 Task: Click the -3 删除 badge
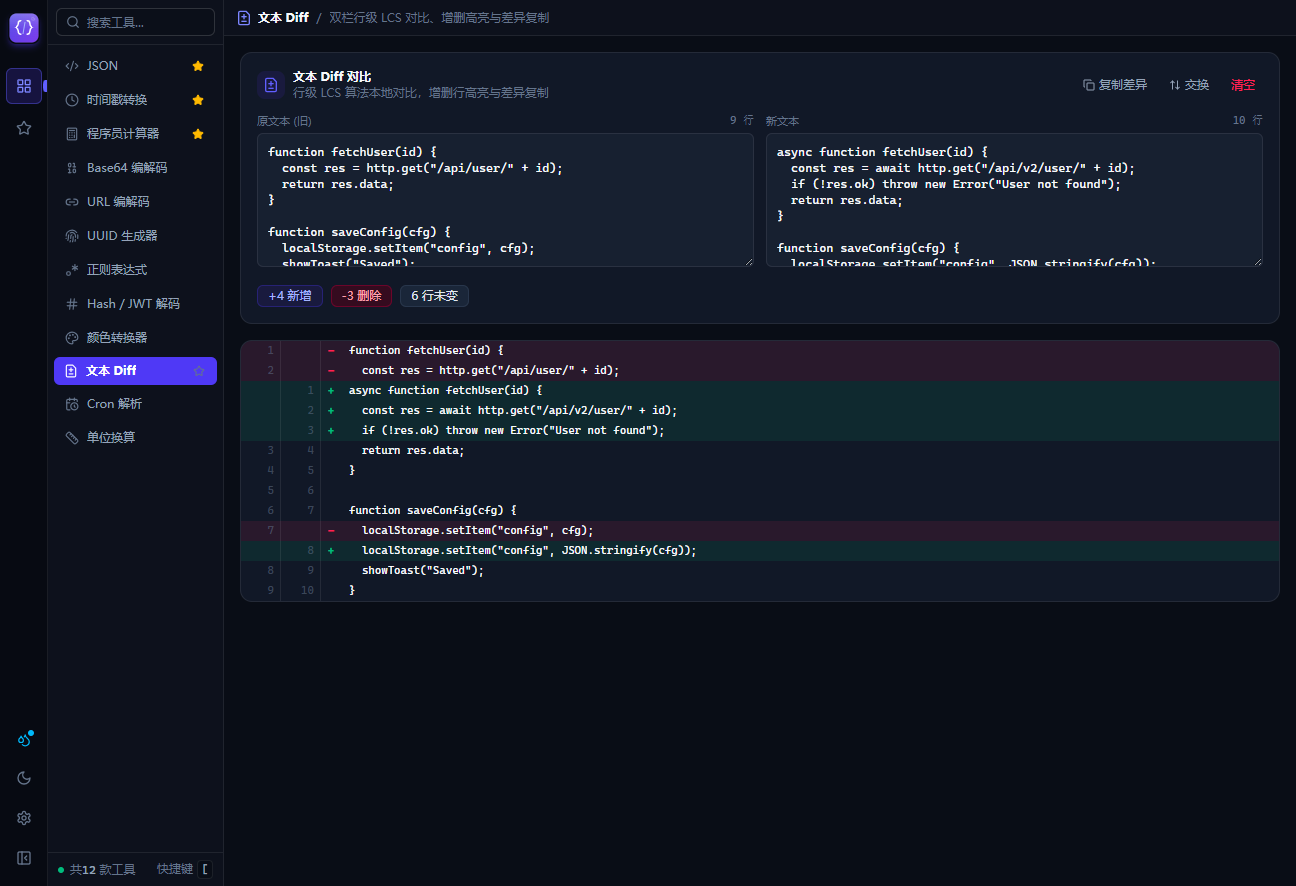[x=361, y=296]
